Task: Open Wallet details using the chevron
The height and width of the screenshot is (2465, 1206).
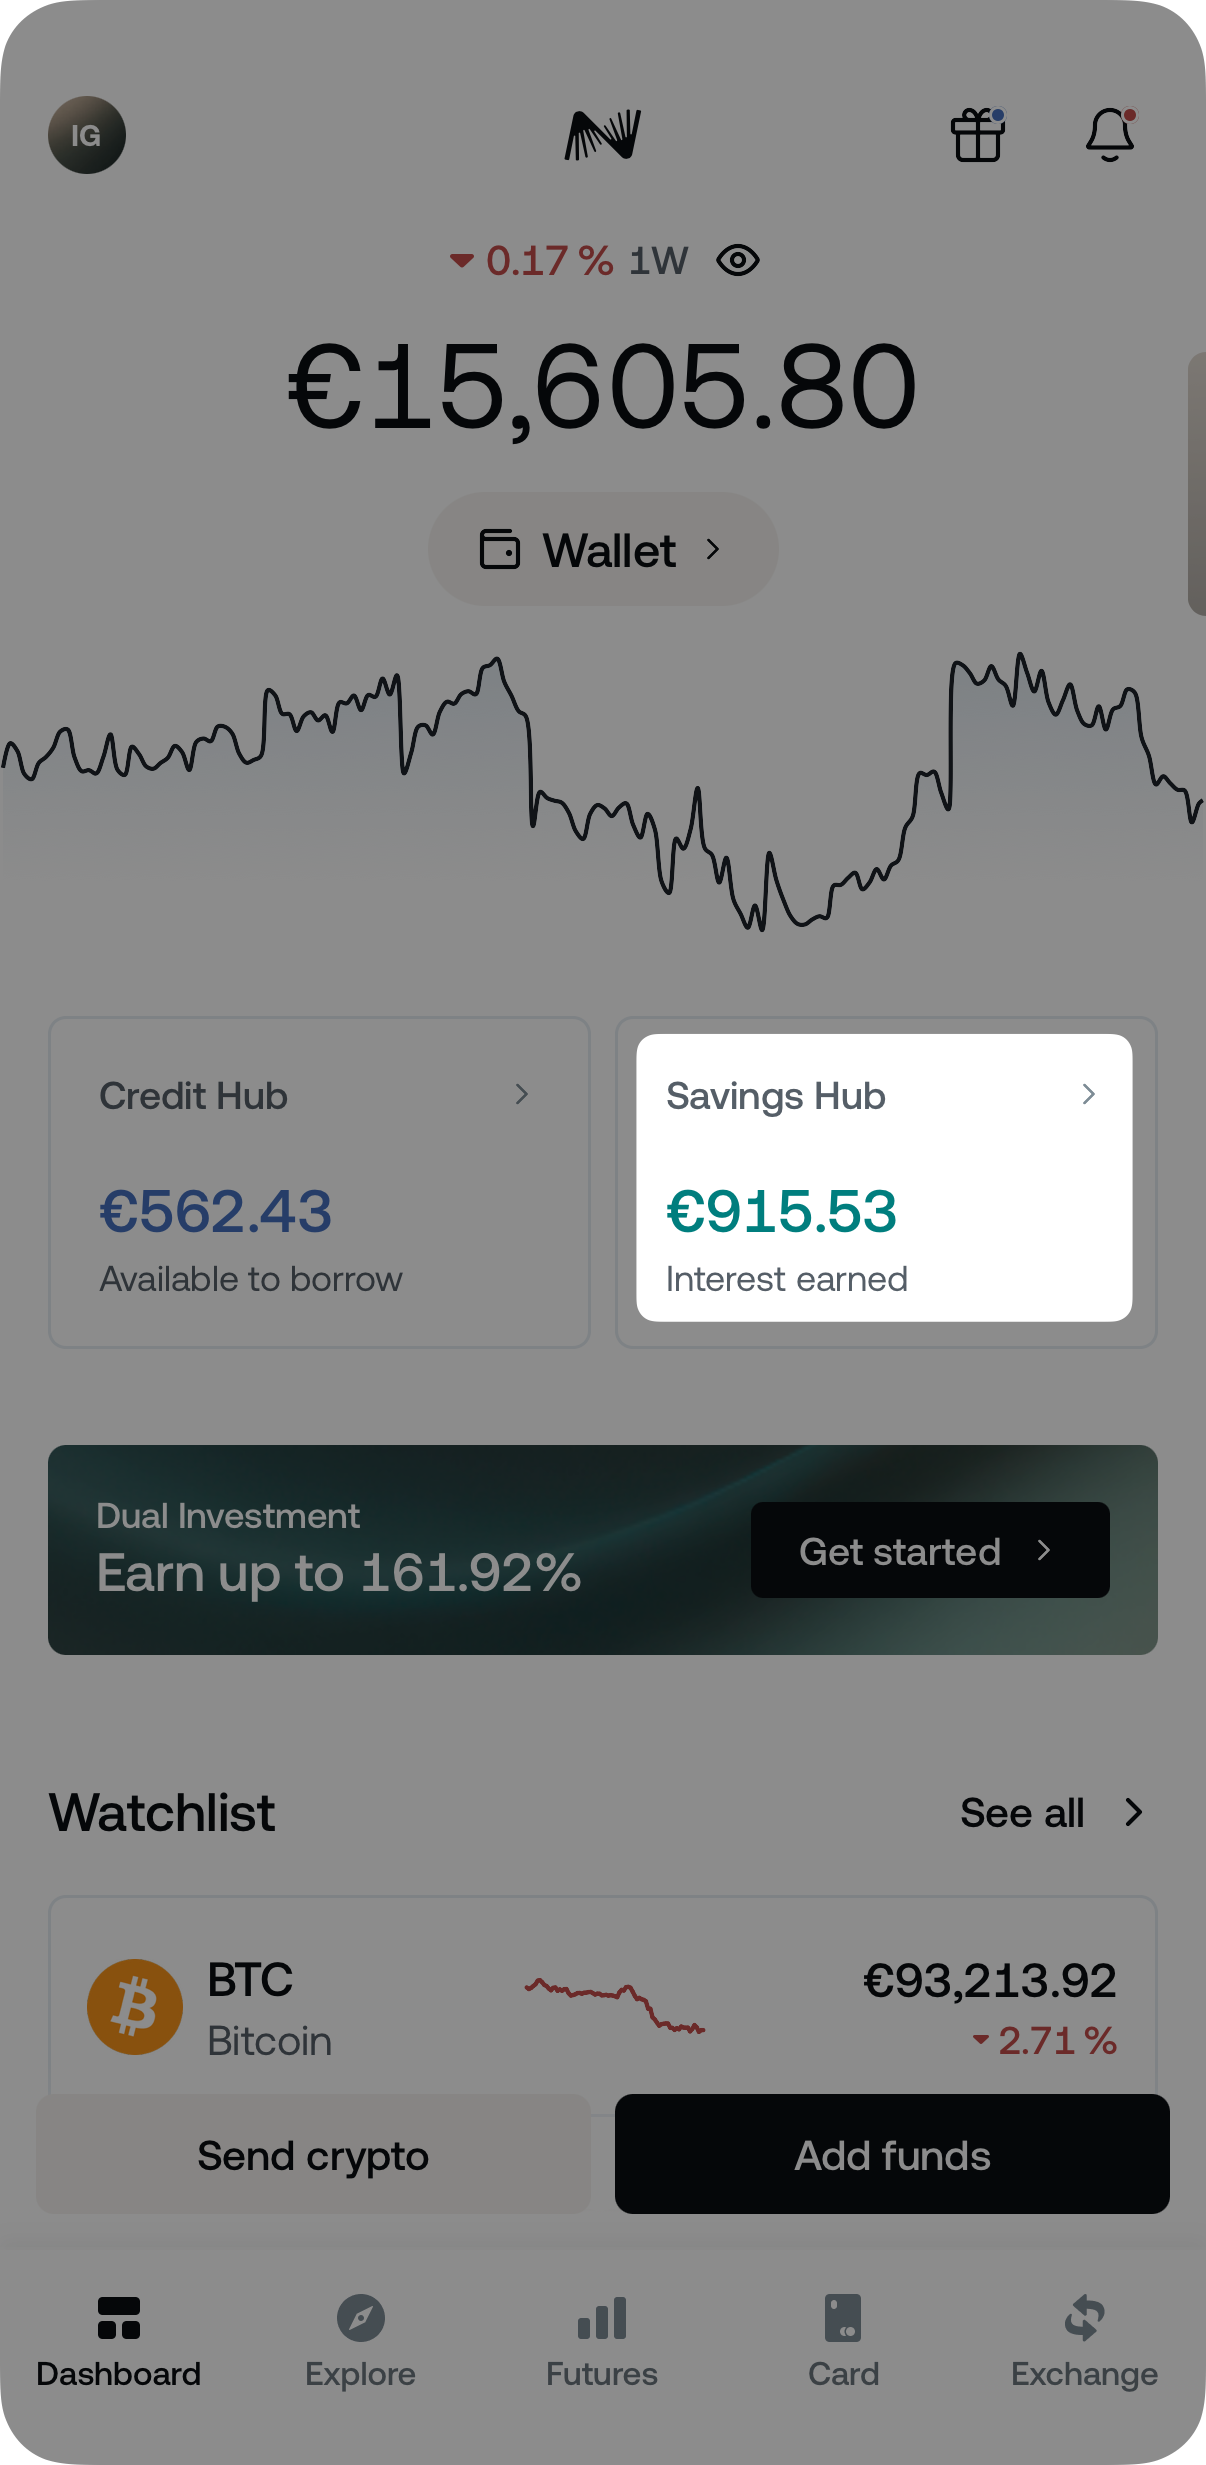Action: tap(715, 548)
